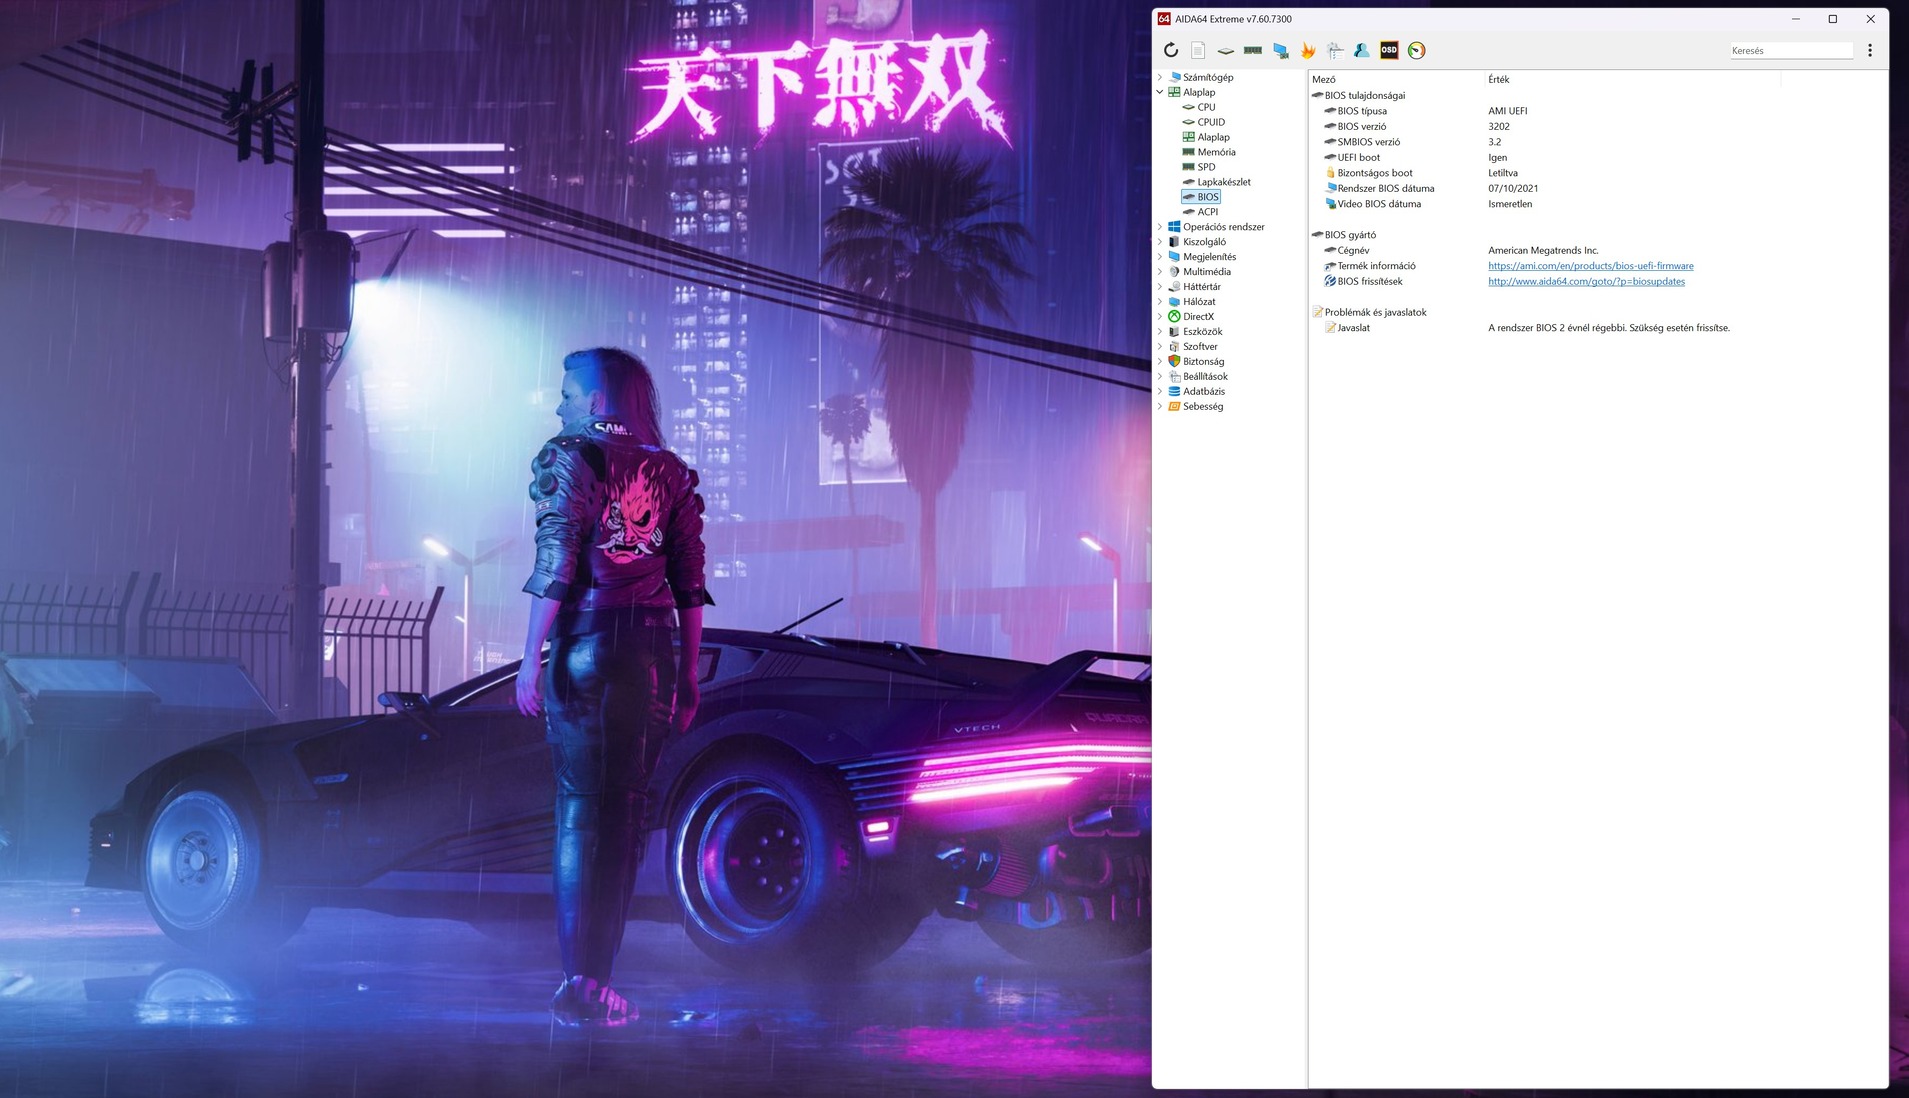Click the orange Sebesség benchmark icon
This screenshot has width=1909, height=1098.
click(1174, 407)
